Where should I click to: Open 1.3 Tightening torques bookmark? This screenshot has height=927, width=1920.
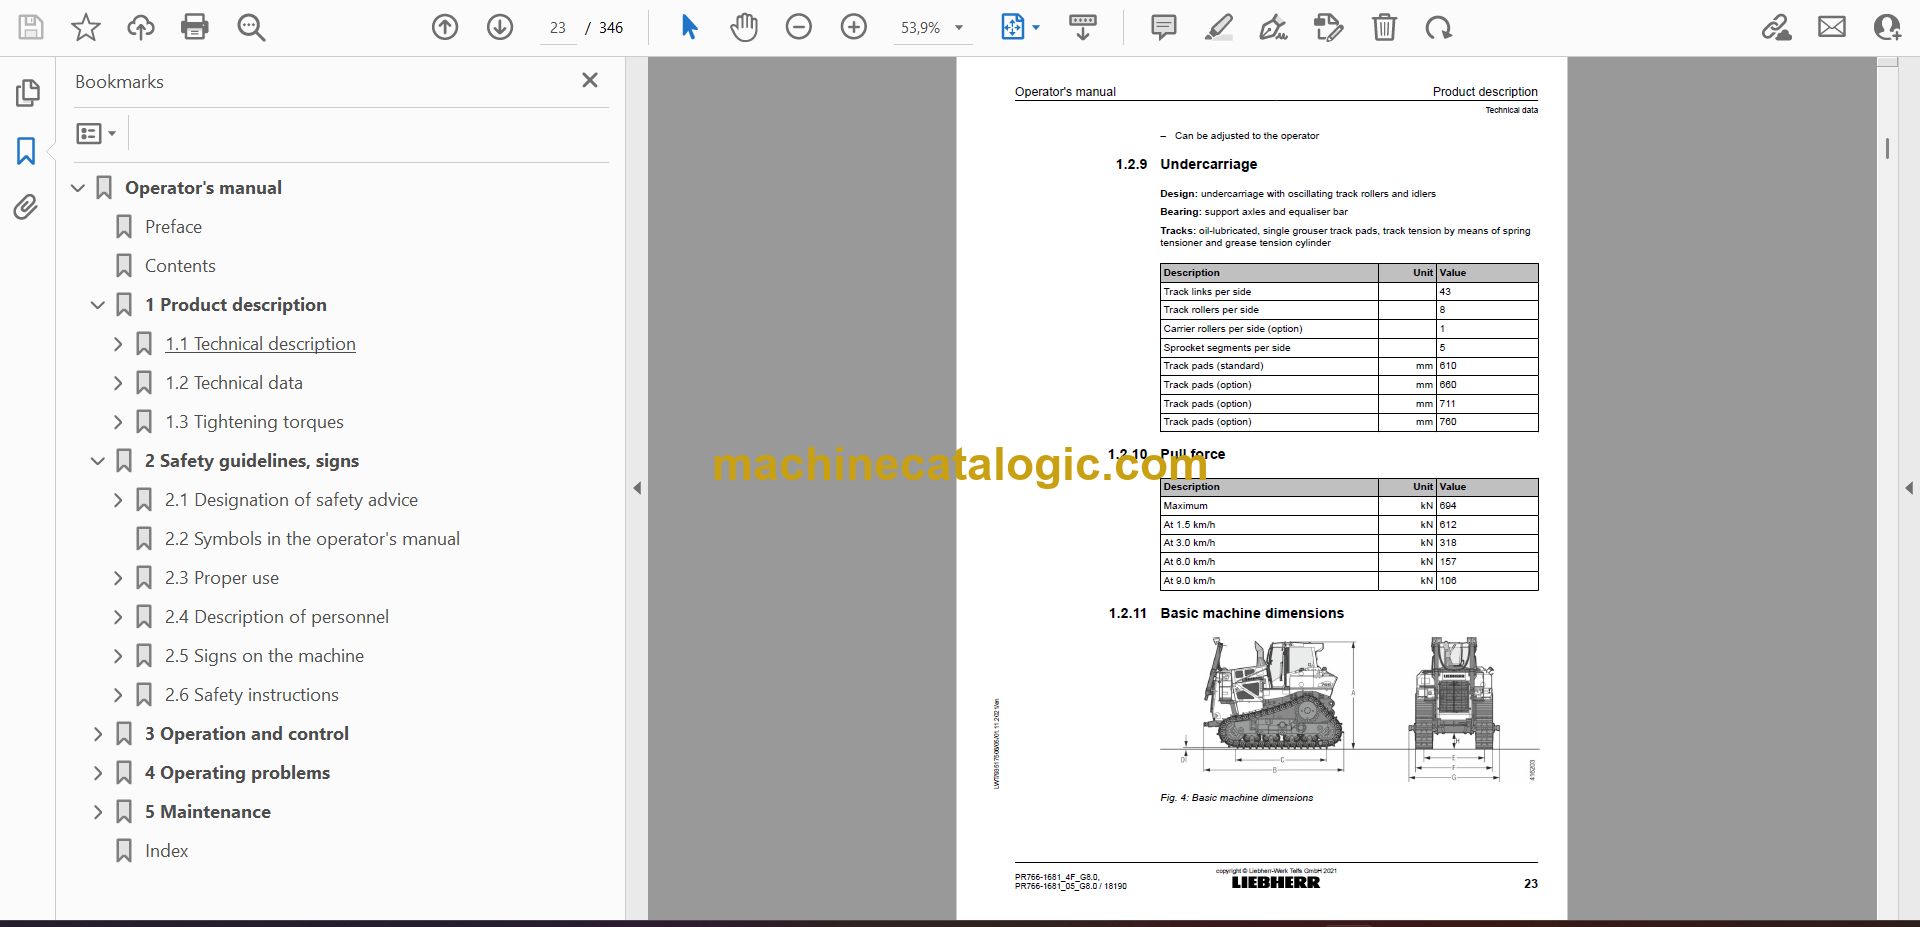click(254, 422)
